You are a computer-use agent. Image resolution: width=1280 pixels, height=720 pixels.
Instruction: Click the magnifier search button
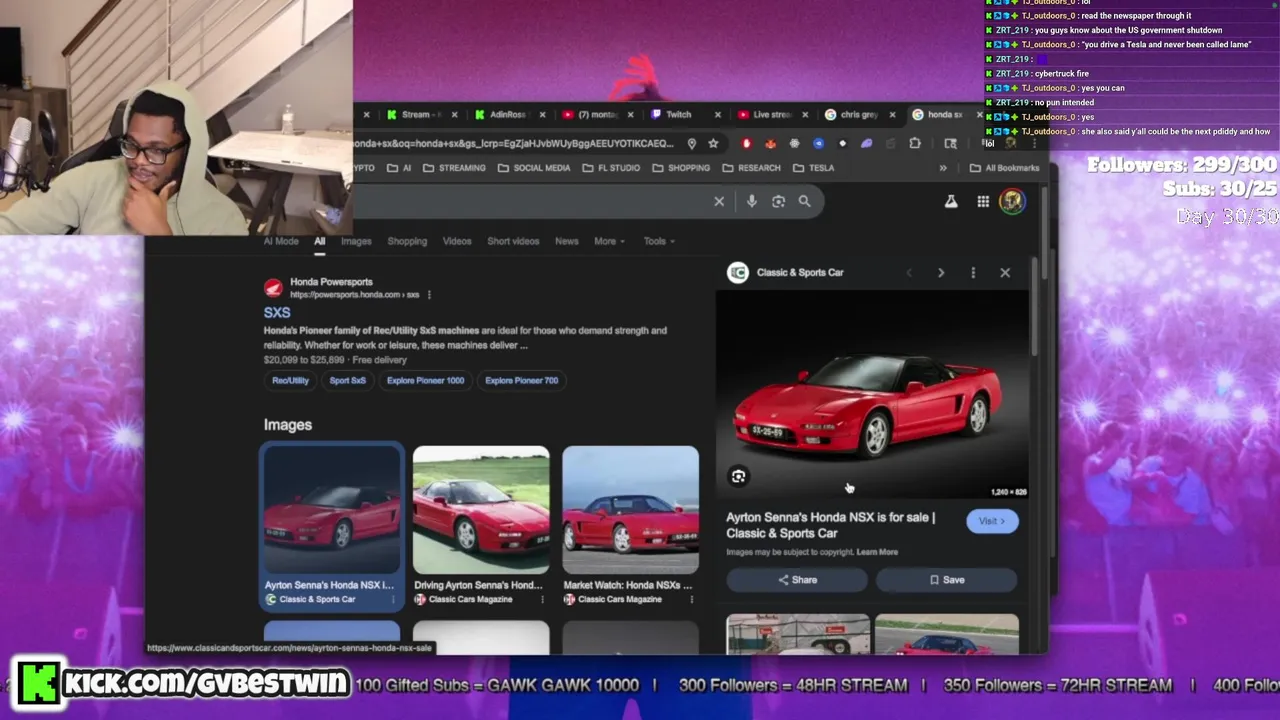click(804, 201)
